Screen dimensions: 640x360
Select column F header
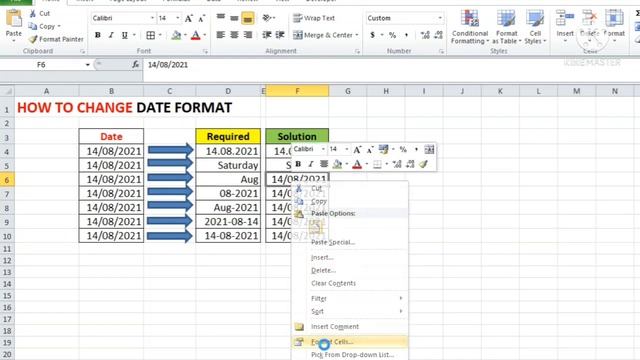click(x=297, y=91)
